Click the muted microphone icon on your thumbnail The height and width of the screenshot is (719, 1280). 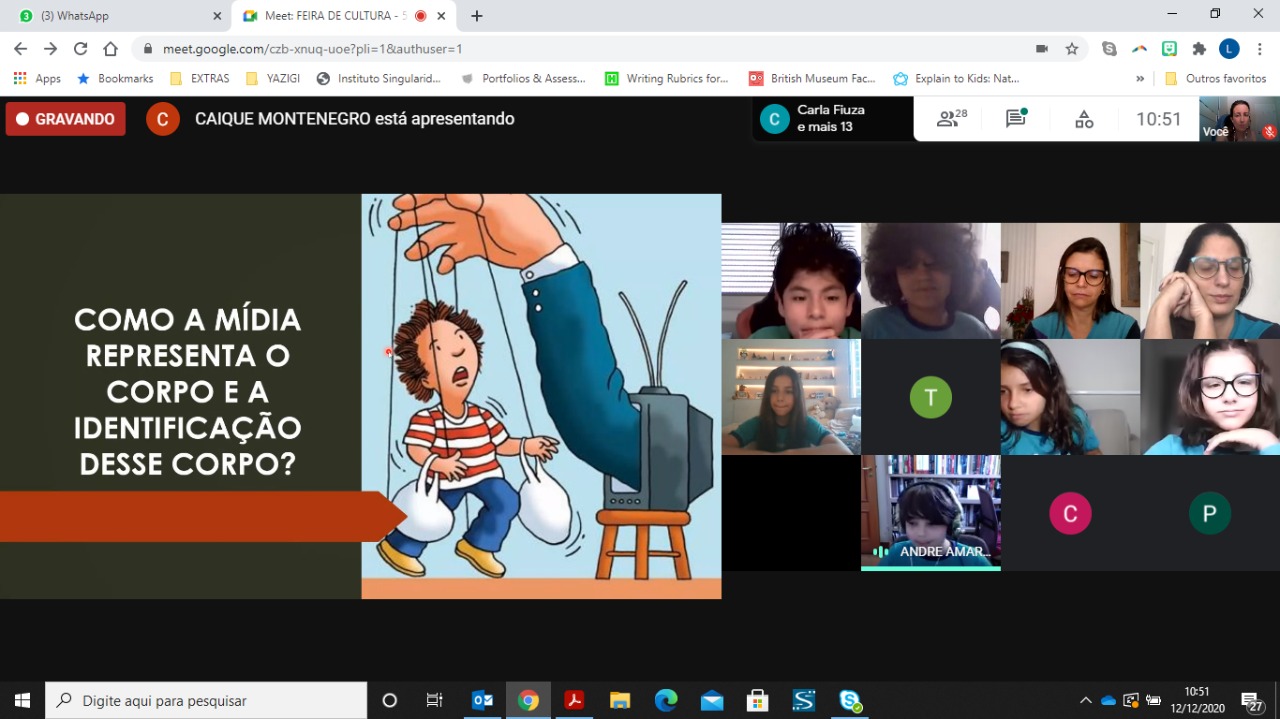coord(1269,132)
